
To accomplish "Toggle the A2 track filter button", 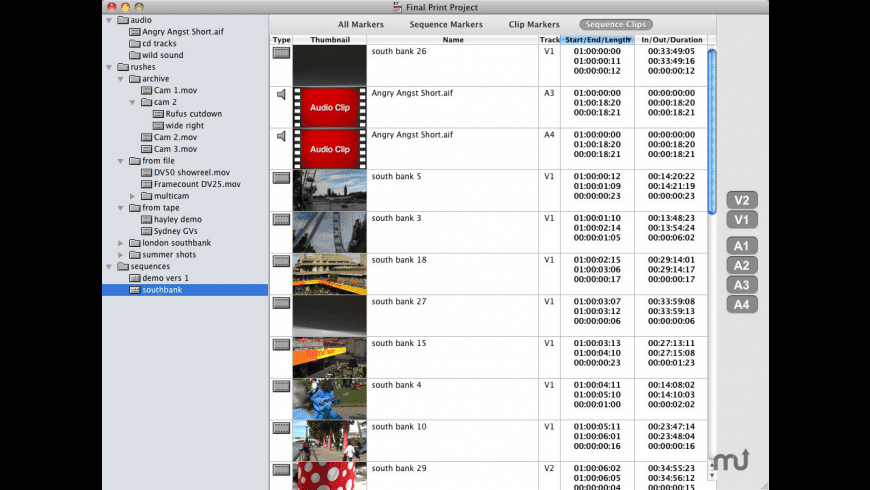I will (742, 265).
